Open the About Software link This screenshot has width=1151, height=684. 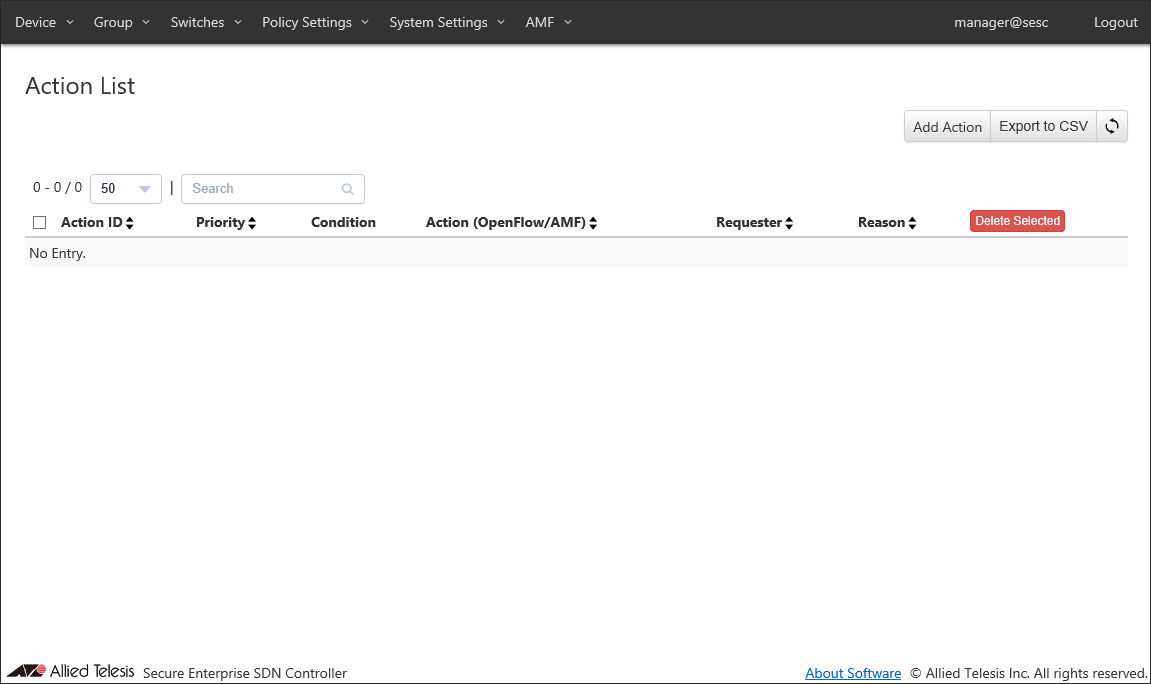[853, 673]
